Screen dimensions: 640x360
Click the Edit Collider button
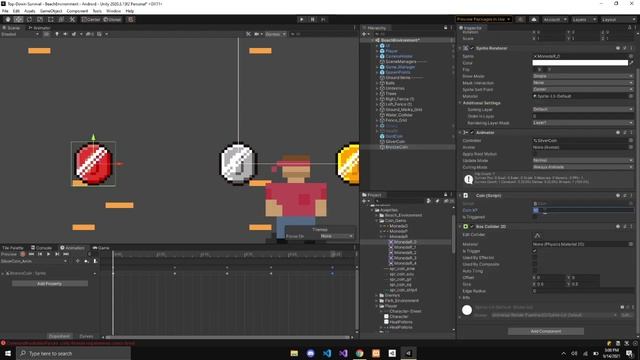[537, 236]
